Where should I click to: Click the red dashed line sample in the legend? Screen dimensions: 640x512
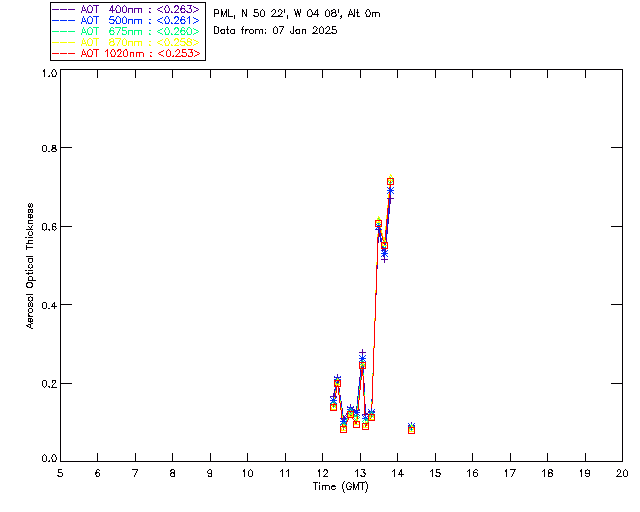[64, 53]
